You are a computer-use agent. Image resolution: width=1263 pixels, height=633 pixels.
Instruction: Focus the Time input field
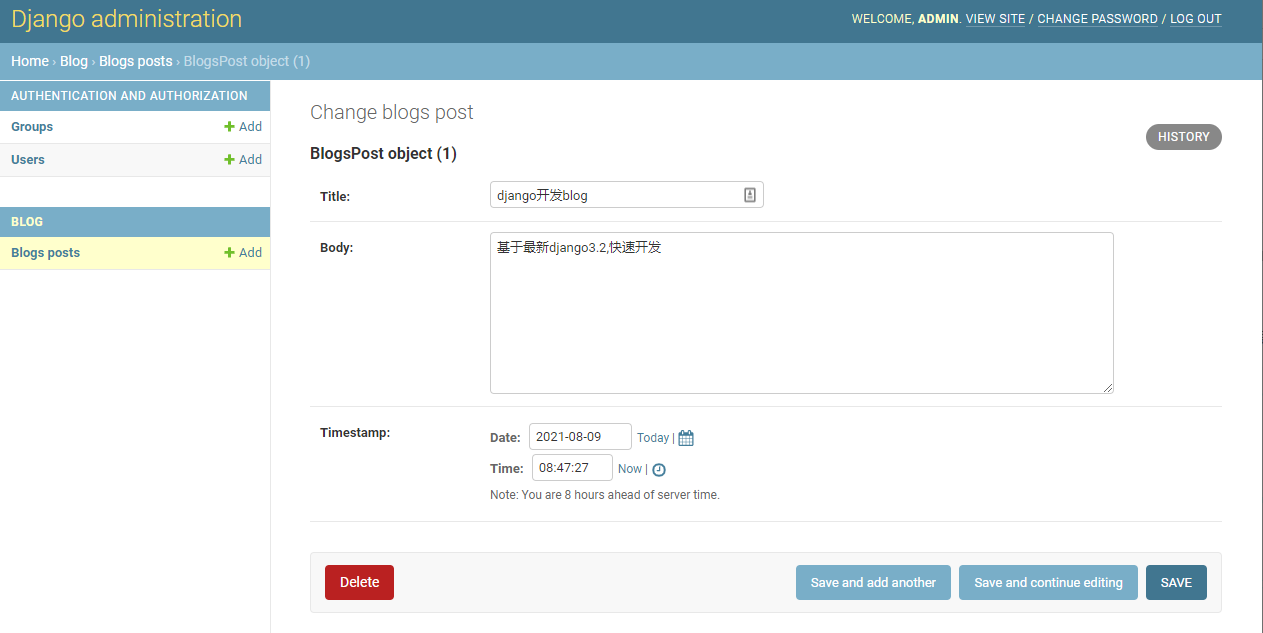(572, 468)
